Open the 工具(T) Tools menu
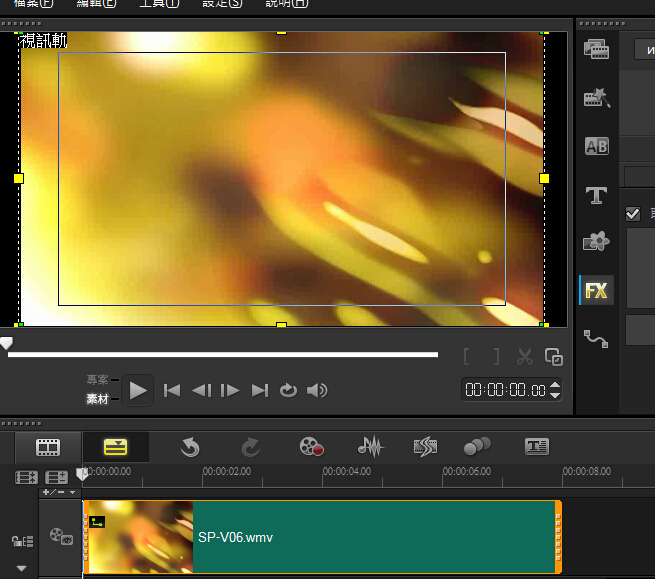 point(159,4)
